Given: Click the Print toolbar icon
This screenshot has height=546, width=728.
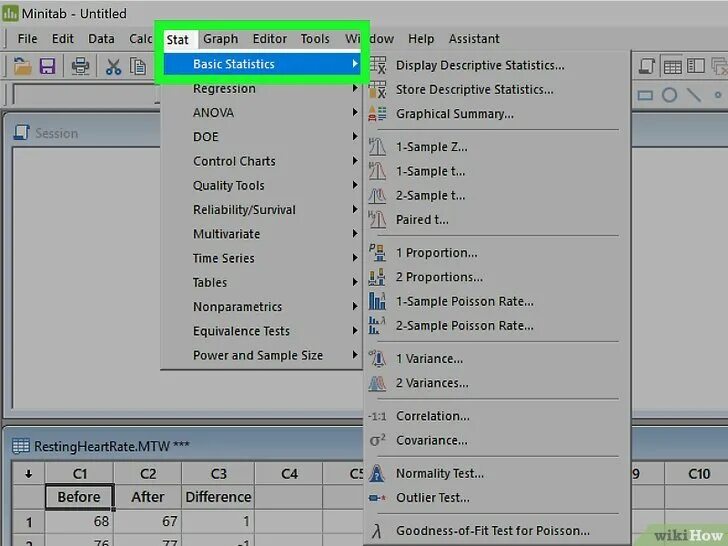Looking at the screenshot, I should 80,66.
